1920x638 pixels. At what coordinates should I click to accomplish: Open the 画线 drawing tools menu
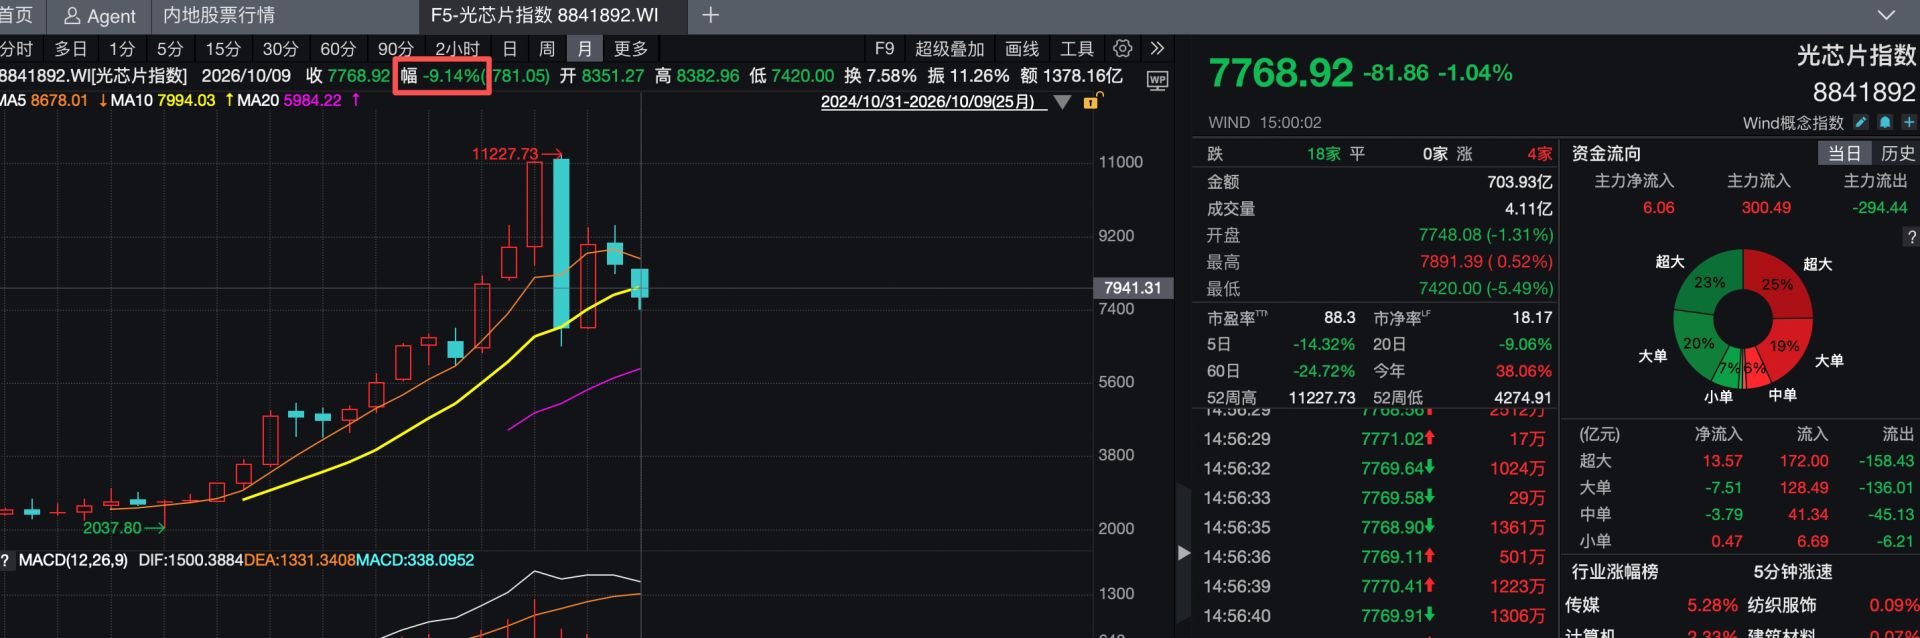(1022, 49)
